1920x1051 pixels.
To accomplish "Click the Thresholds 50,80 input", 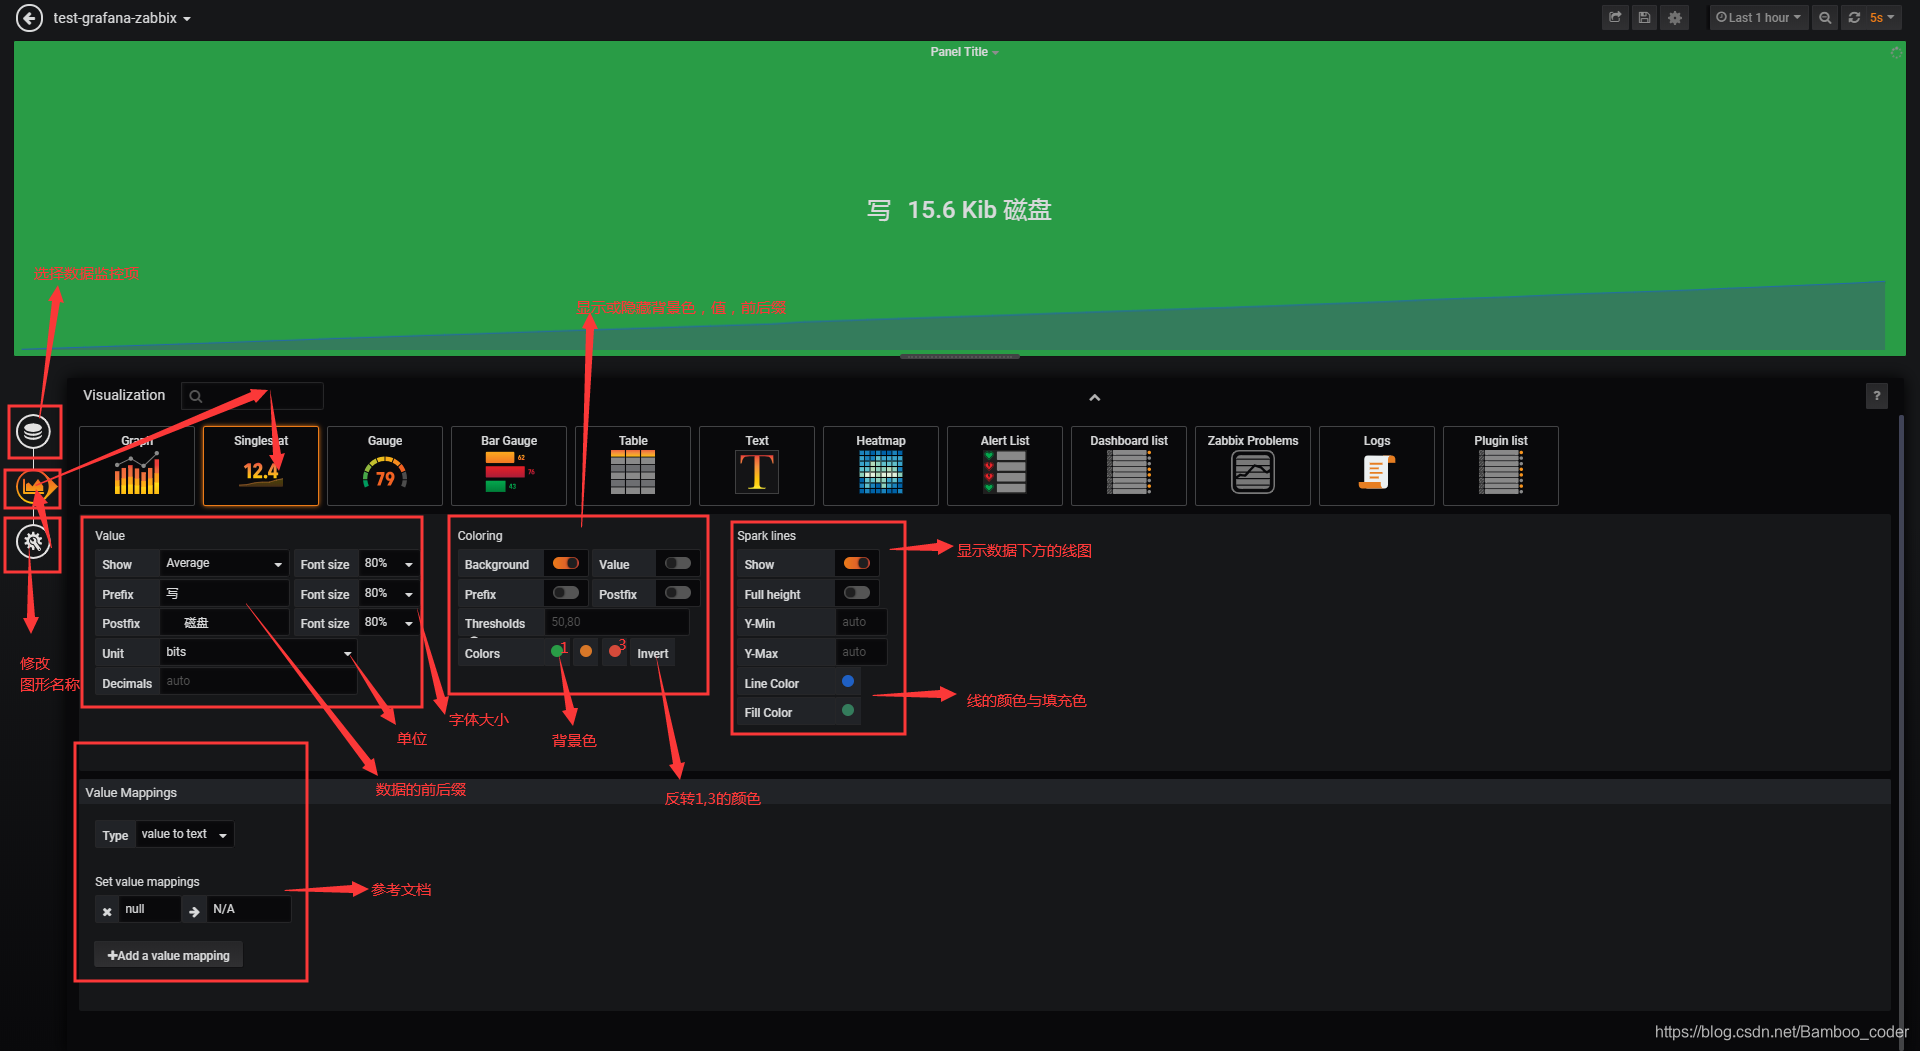I will [617, 623].
